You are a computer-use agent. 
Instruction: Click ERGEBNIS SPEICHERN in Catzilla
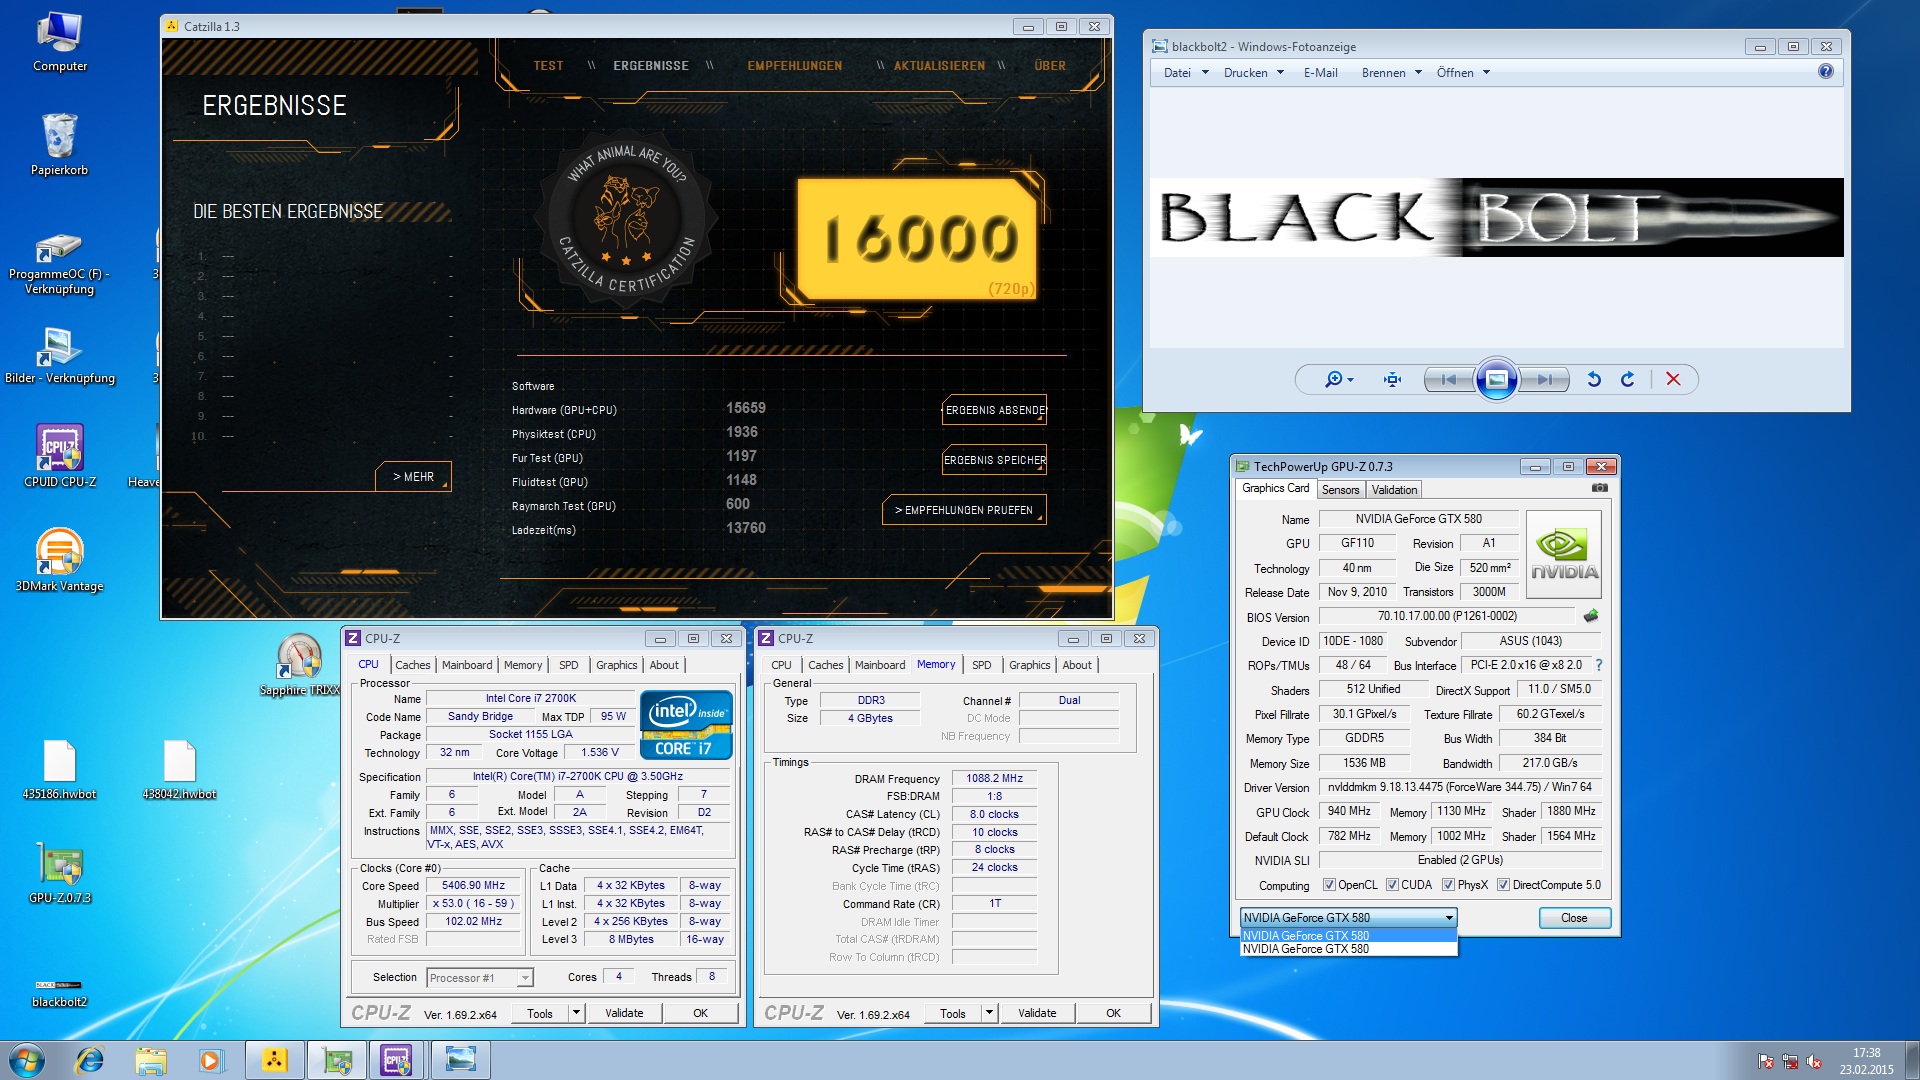tap(994, 460)
